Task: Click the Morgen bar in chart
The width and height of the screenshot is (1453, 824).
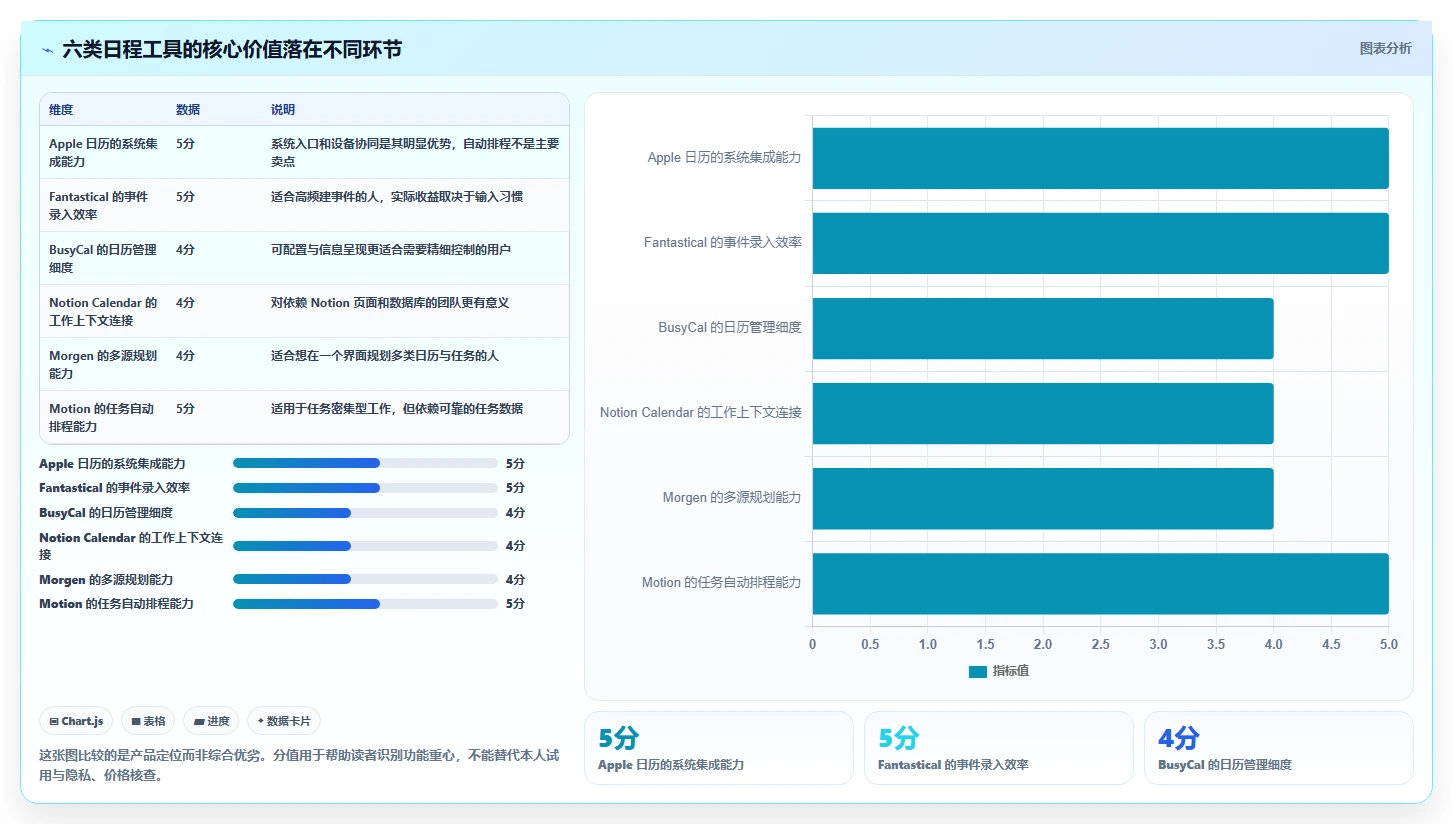Action: (x=1043, y=498)
